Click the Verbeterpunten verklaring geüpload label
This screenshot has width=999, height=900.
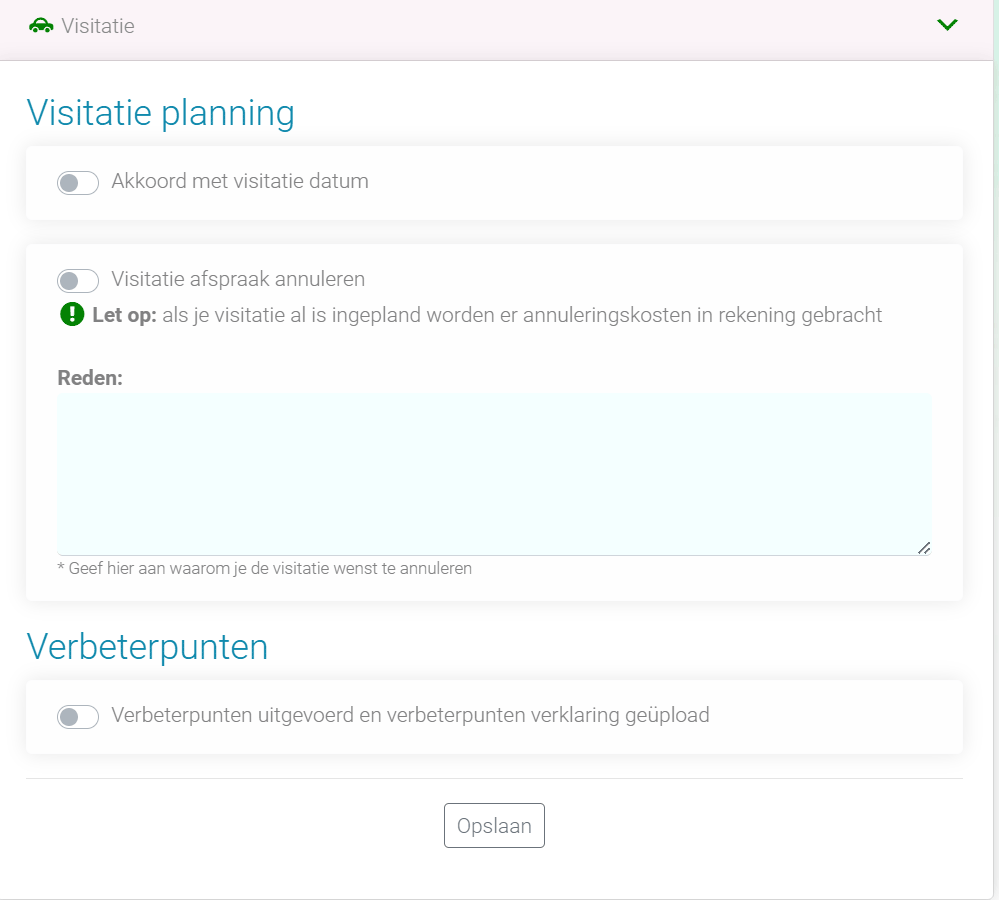tap(410, 716)
